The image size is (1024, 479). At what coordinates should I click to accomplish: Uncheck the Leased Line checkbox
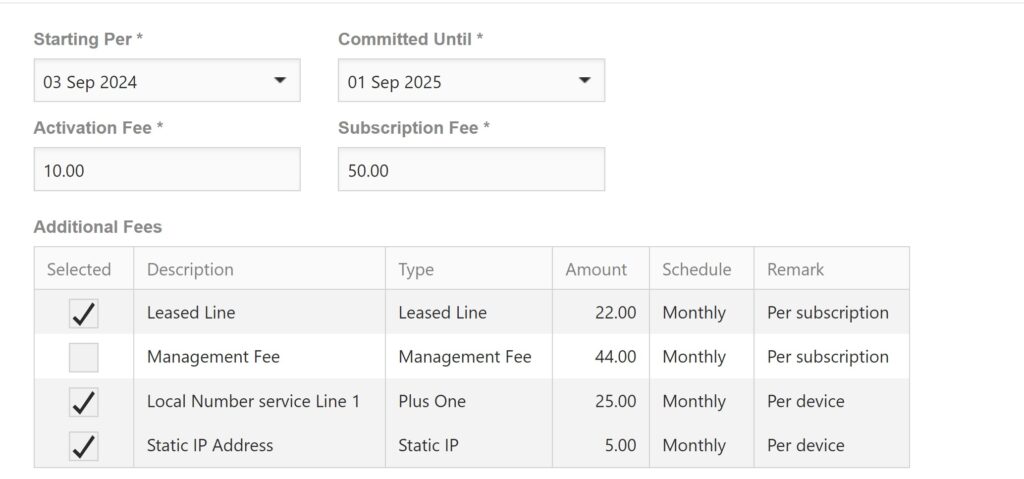(x=84, y=313)
